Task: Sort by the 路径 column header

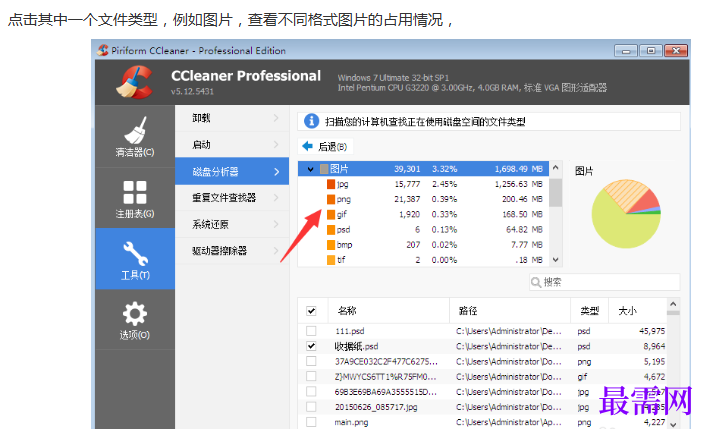Action: 510,311
